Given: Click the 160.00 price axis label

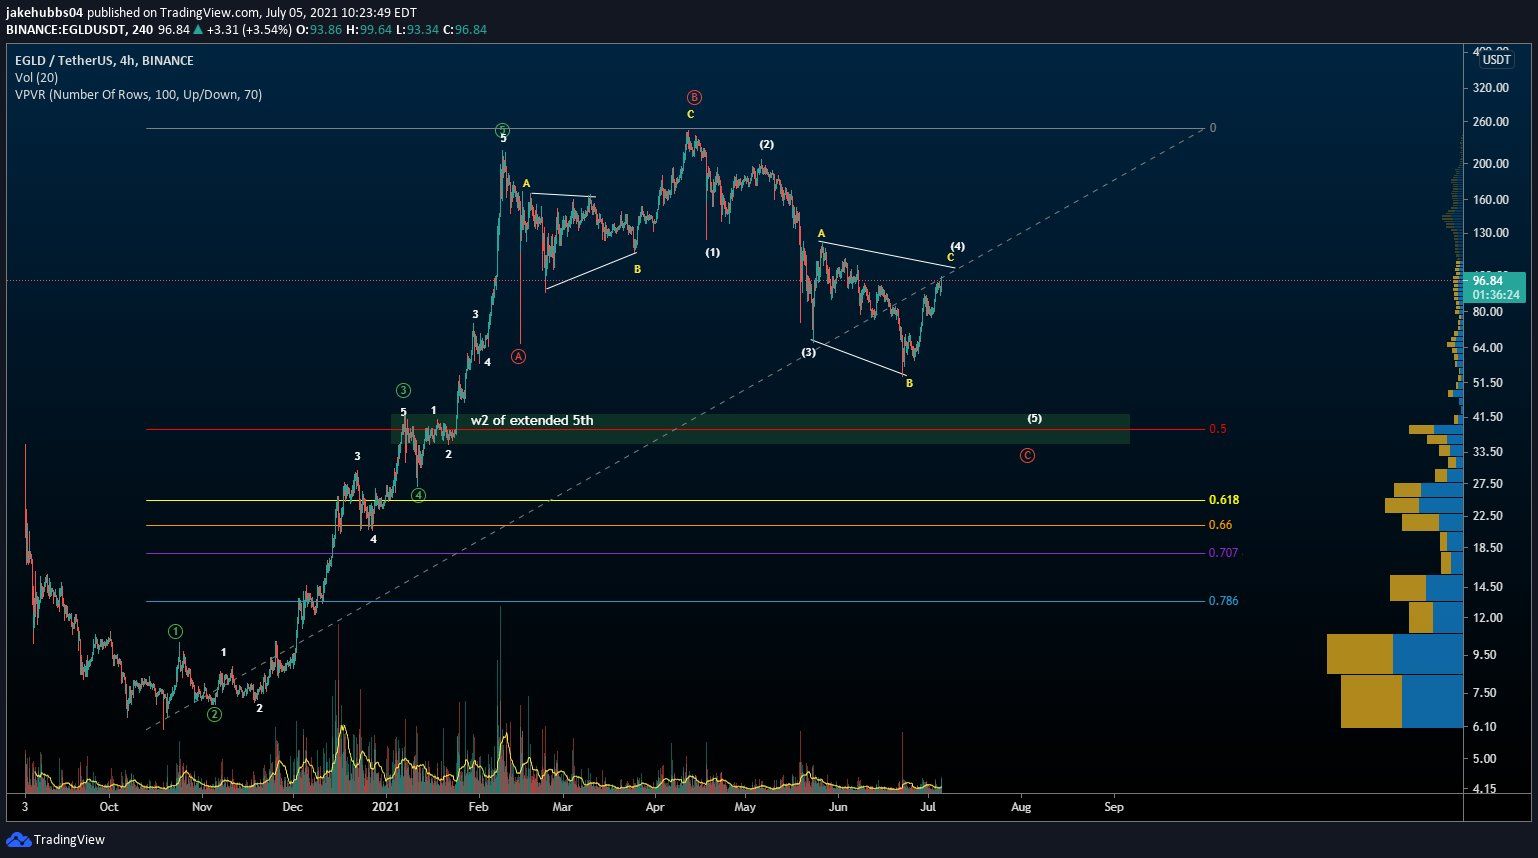Looking at the screenshot, I should click(x=1491, y=200).
